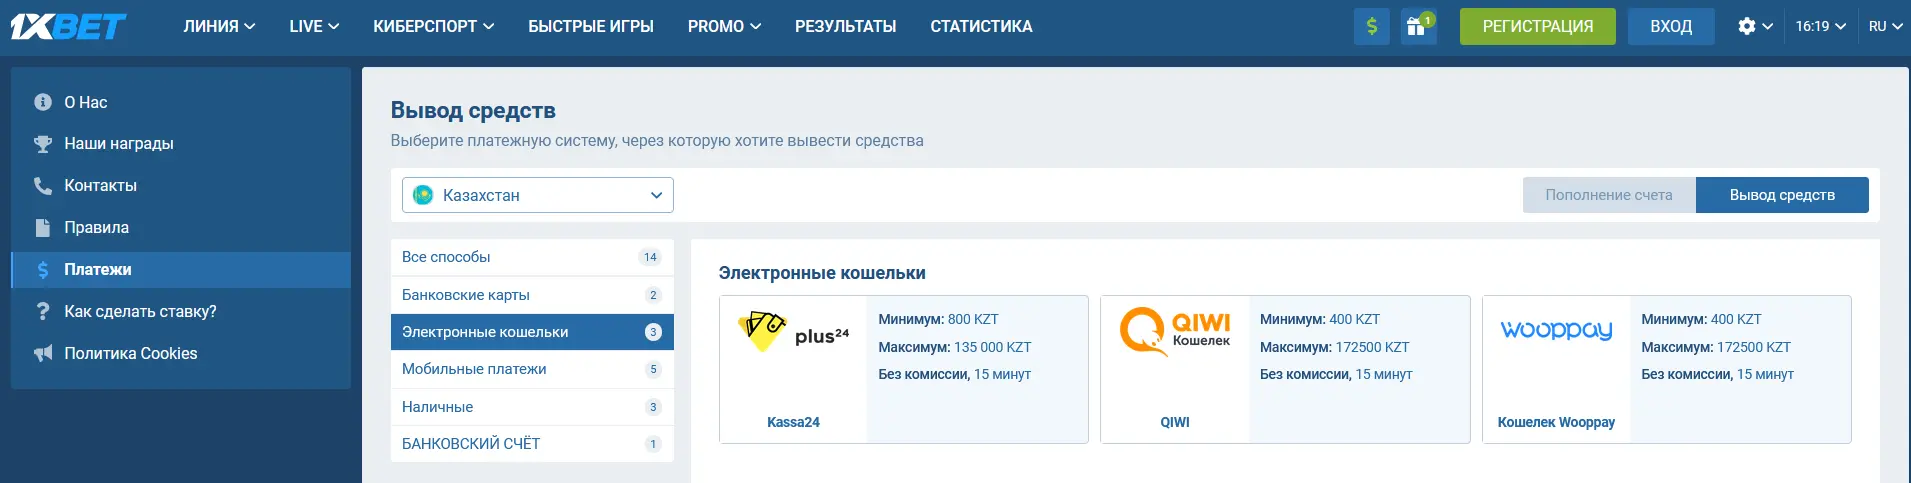
Task: Switch to Вывод средств tab
Action: click(x=1782, y=195)
